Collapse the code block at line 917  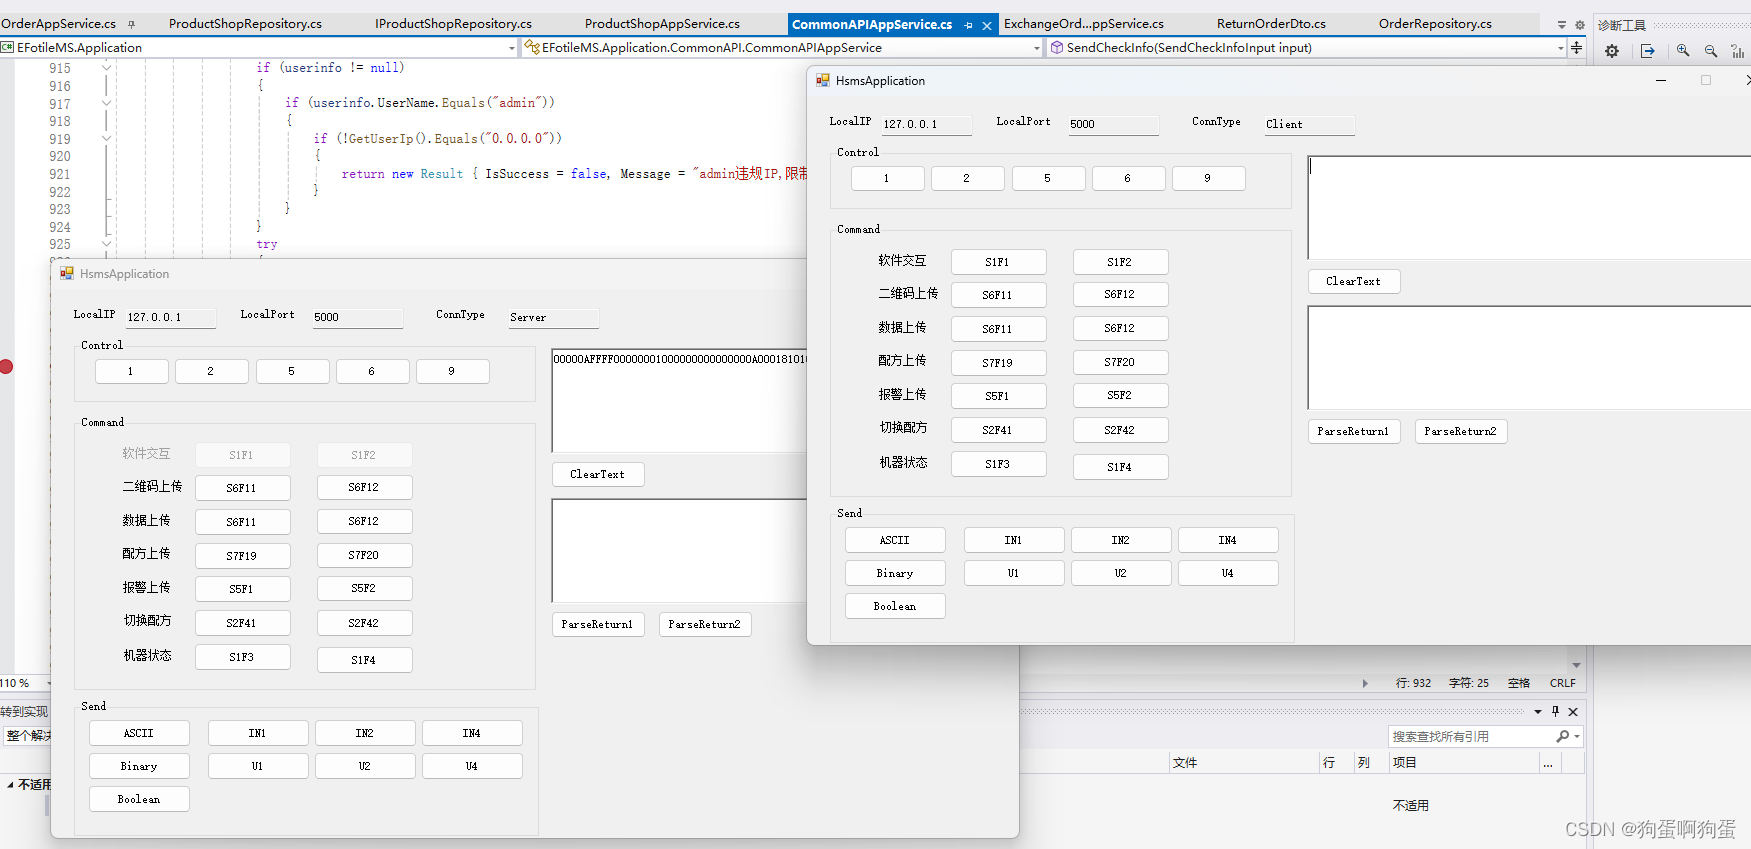click(107, 102)
